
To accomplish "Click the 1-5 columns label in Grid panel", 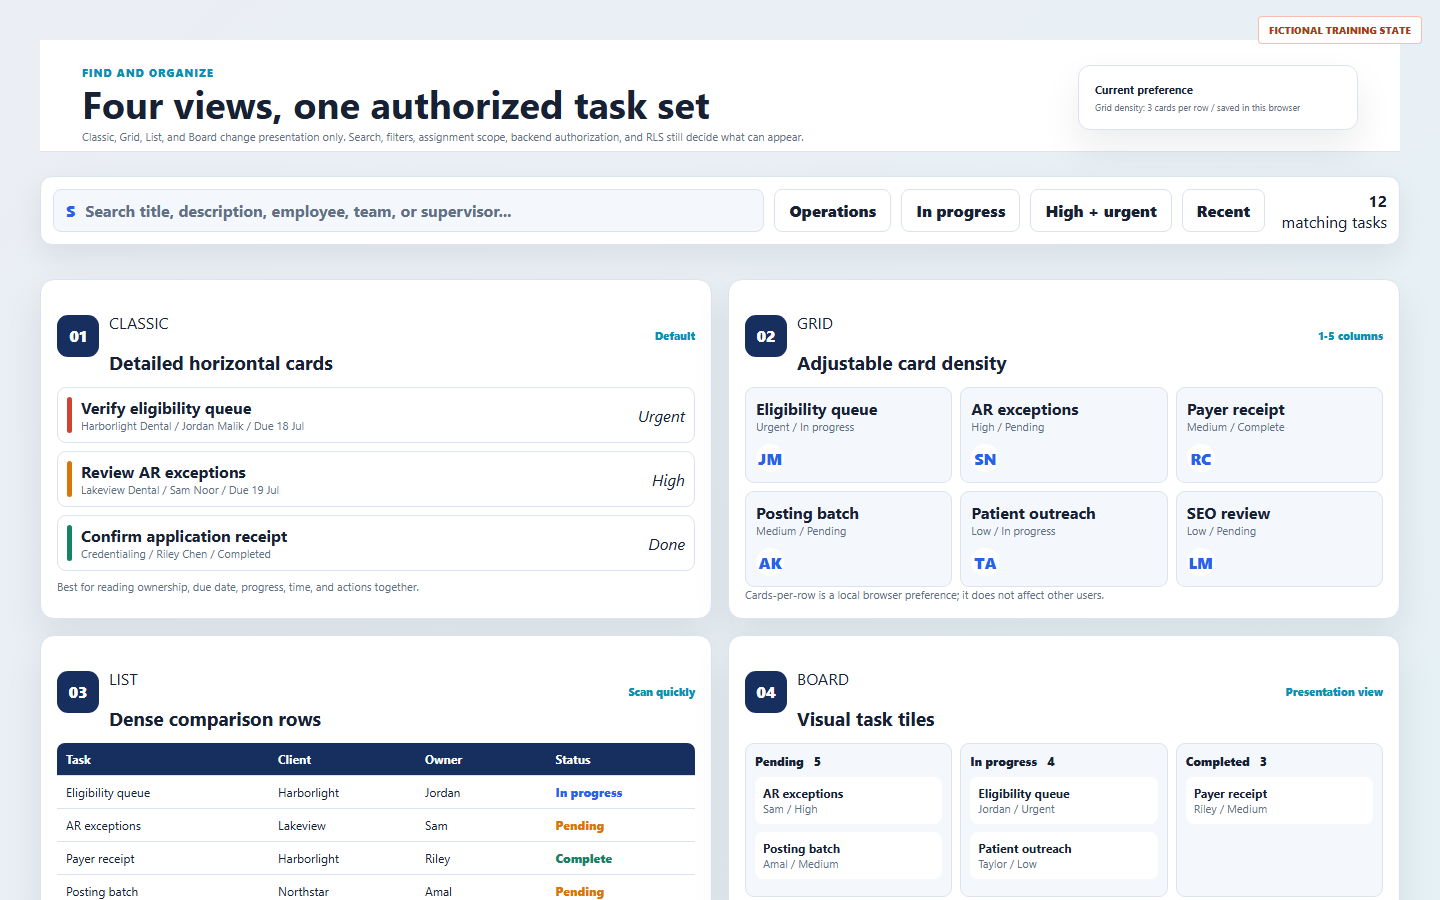I will point(1350,336).
